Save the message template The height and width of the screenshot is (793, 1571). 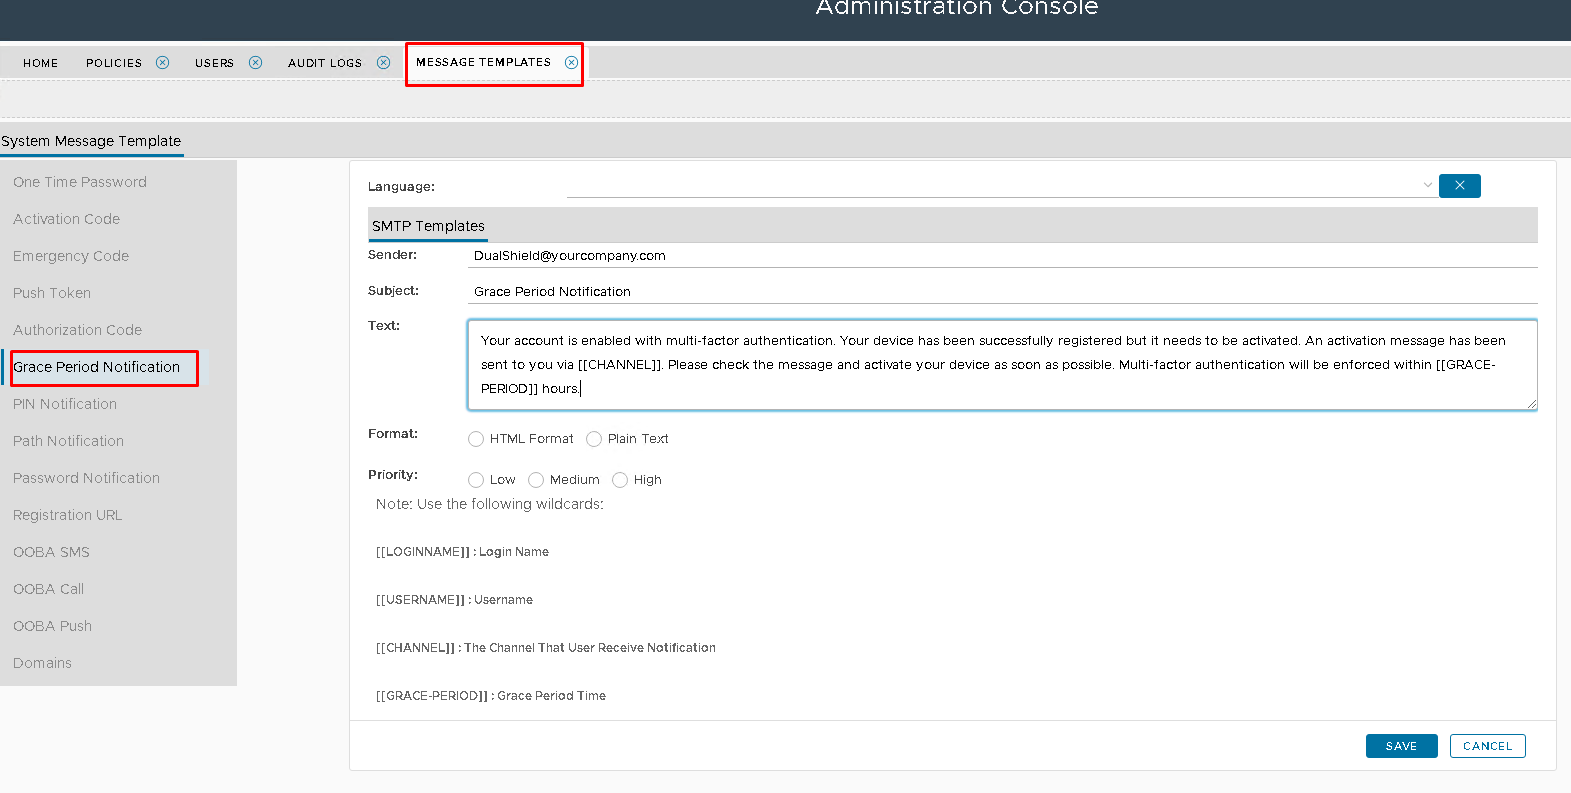click(x=1401, y=746)
